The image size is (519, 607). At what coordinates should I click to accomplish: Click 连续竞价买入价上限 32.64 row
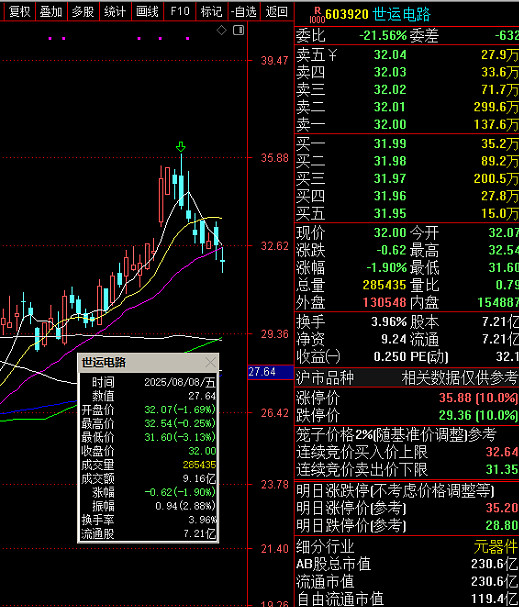407,452
